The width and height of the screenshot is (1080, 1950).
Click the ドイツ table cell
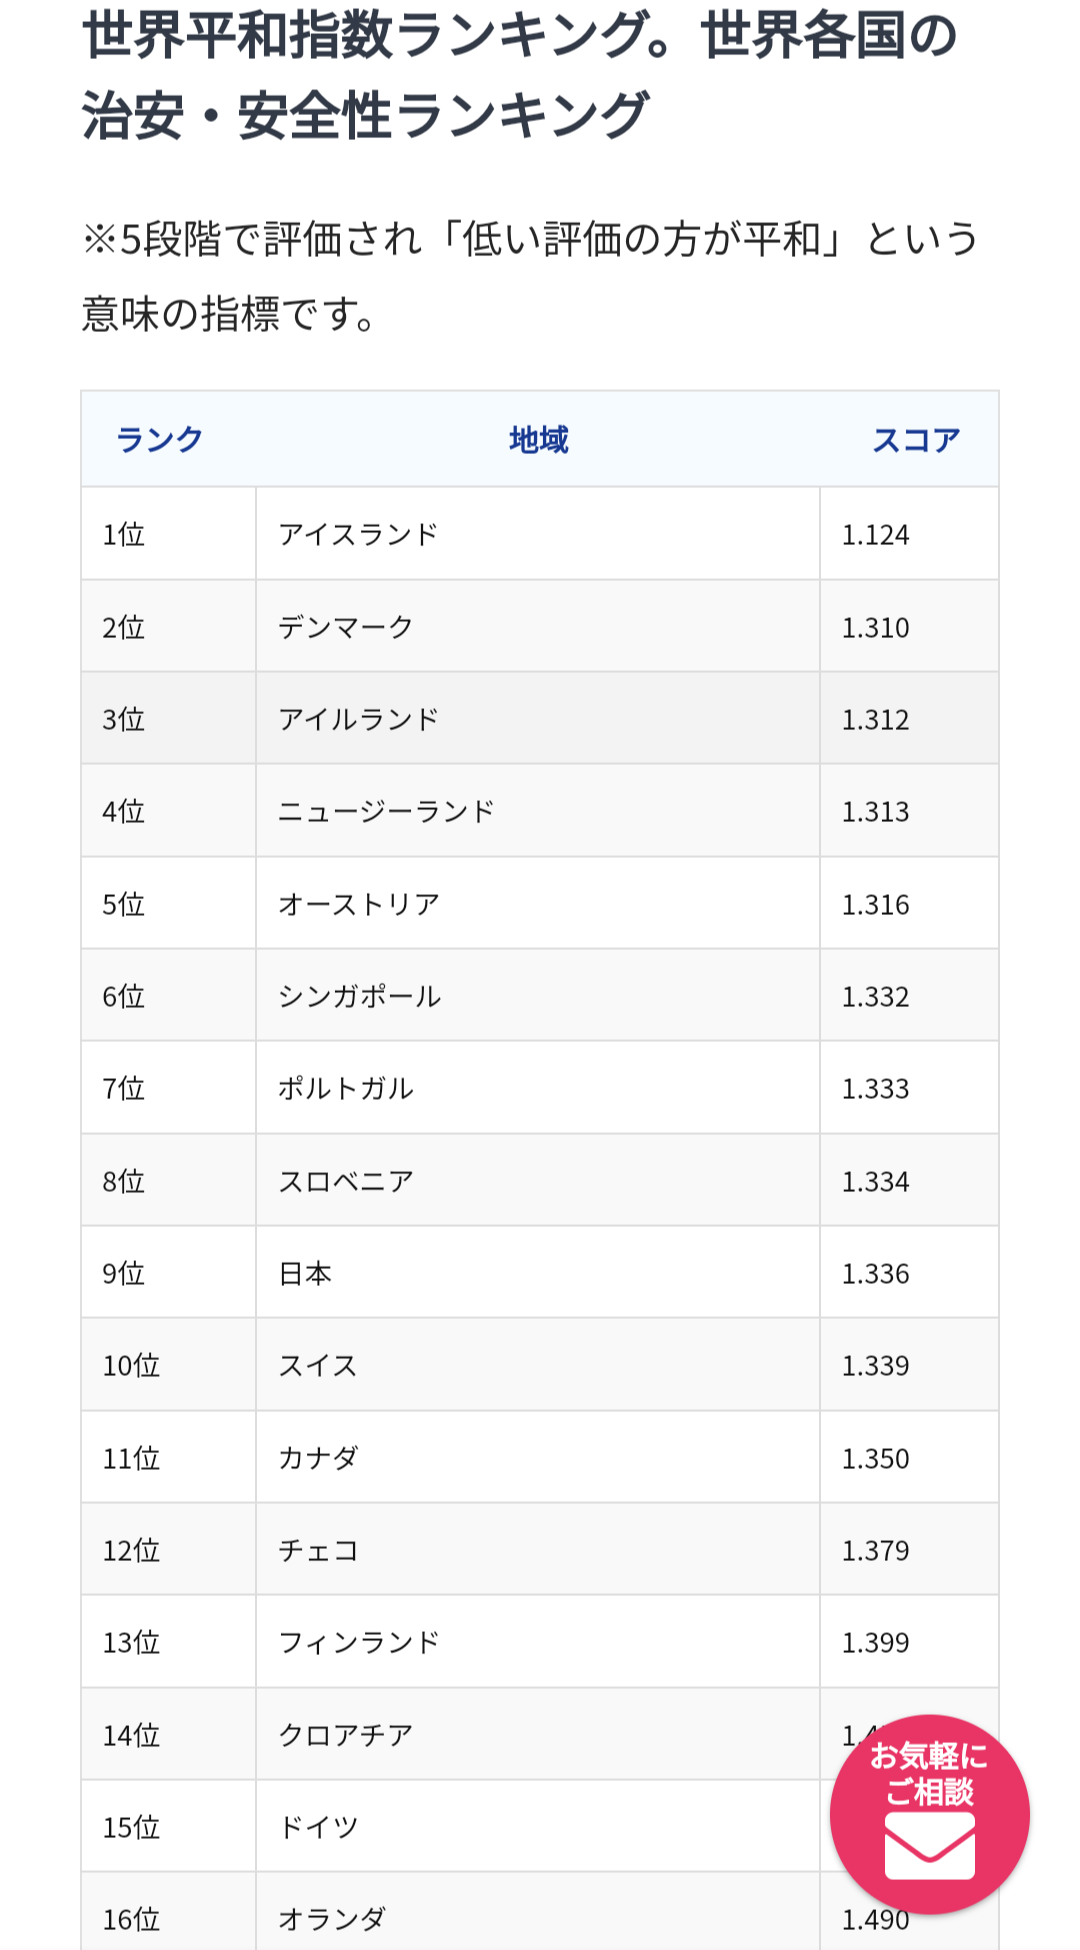click(x=318, y=1828)
